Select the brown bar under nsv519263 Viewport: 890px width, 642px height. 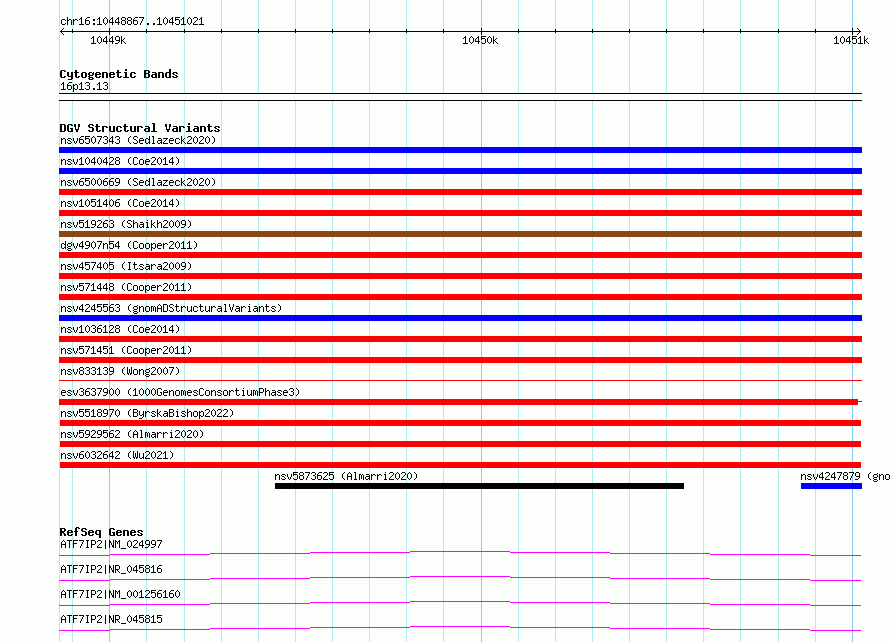pos(460,234)
